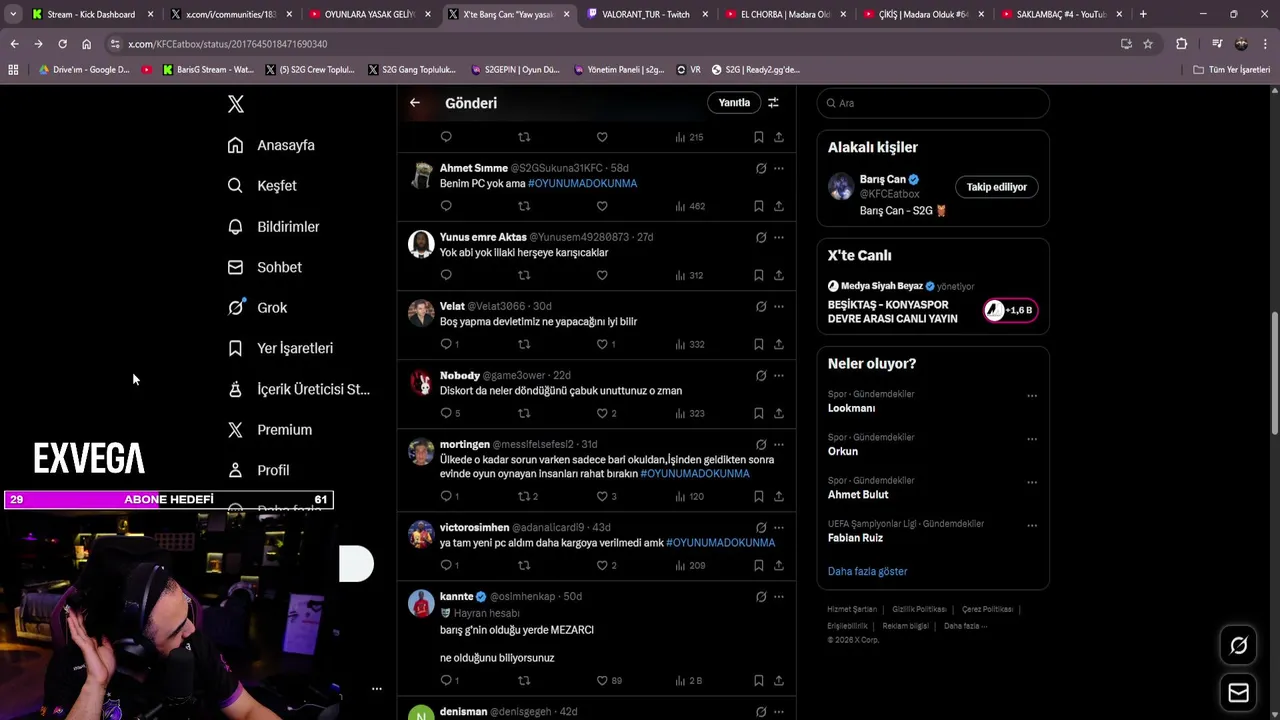Open more options for Orkun trend
Image resolution: width=1280 pixels, height=720 pixels.
click(x=1032, y=439)
